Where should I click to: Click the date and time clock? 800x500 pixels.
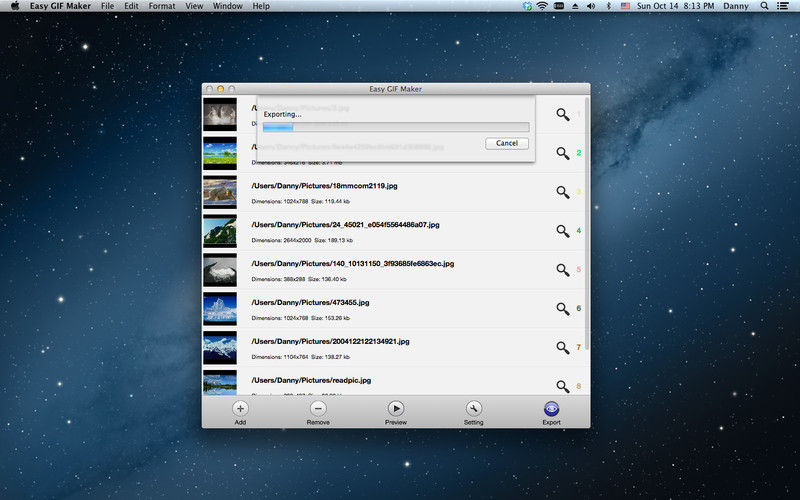pyautogui.click(x=675, y=6)
